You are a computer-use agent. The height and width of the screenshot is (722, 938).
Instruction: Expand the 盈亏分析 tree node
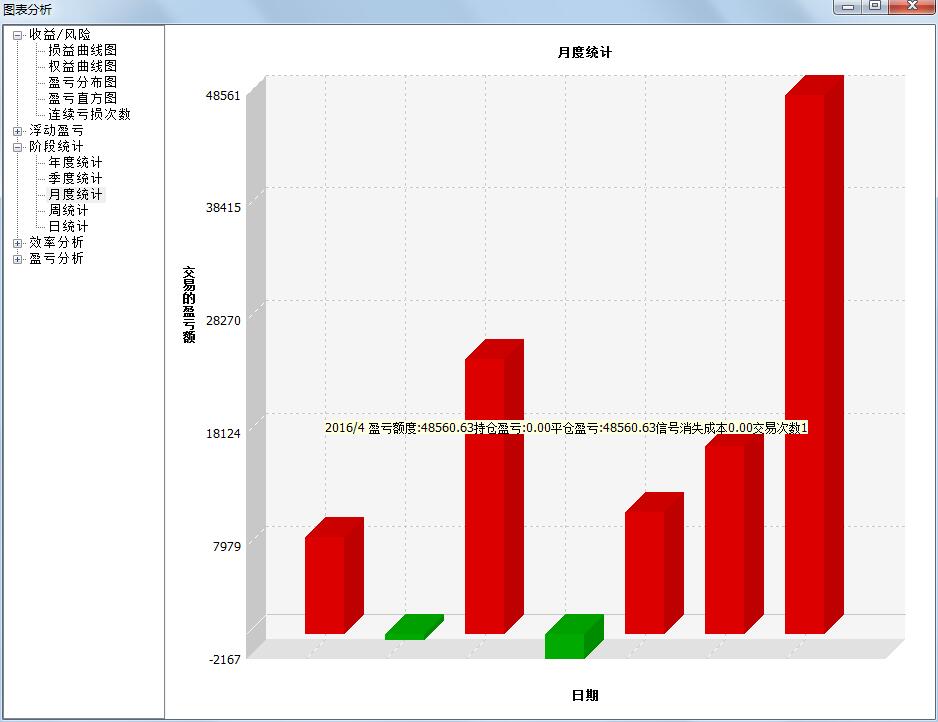[x=17, y=260]
